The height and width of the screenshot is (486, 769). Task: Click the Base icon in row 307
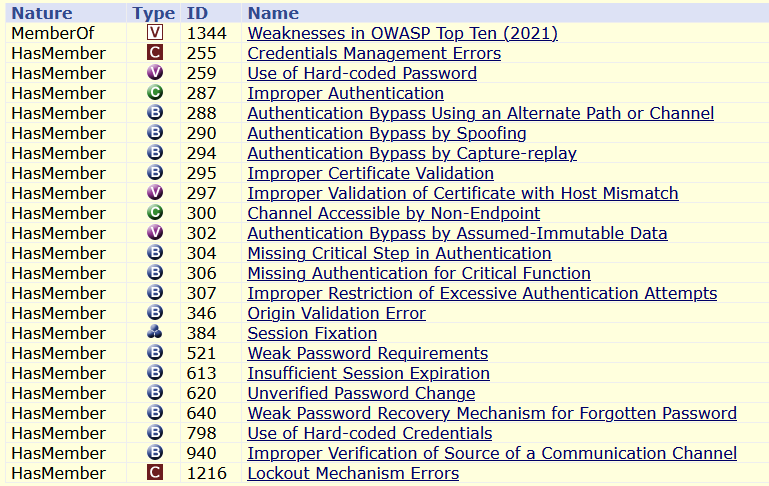click(x=154, y=293)
